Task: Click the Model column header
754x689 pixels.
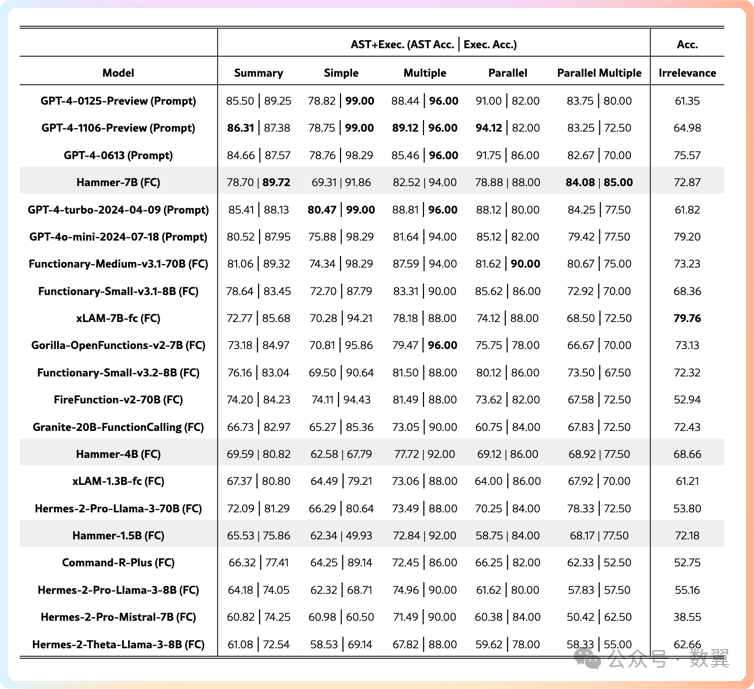Action: pyautogui.click(x=118, y=73)
